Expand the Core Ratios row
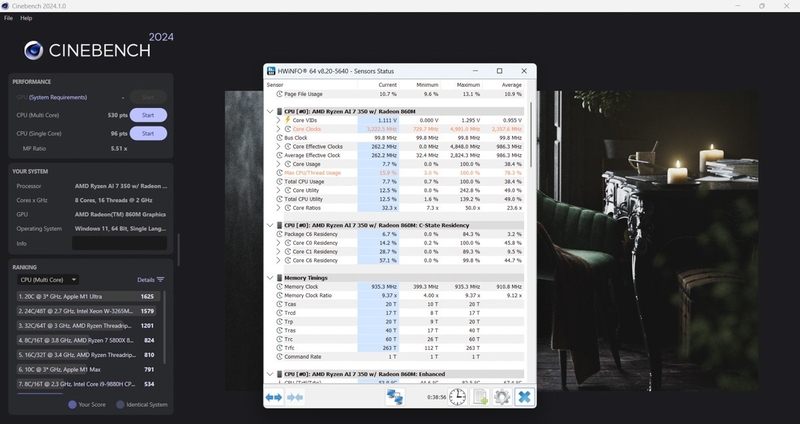The image size is (800, 424). (x=279, y=208)
